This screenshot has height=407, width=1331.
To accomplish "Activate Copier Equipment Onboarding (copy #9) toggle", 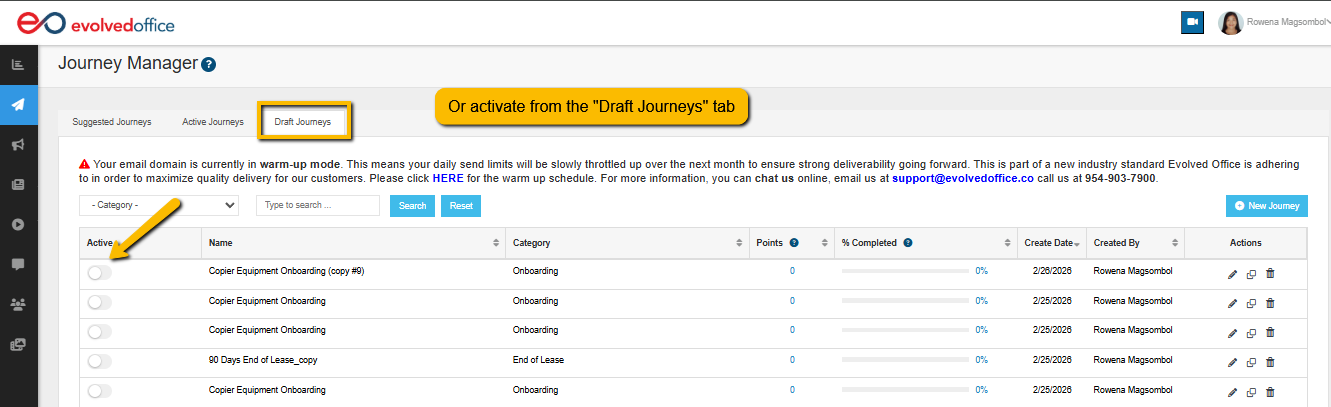I will tap(99, 272).
